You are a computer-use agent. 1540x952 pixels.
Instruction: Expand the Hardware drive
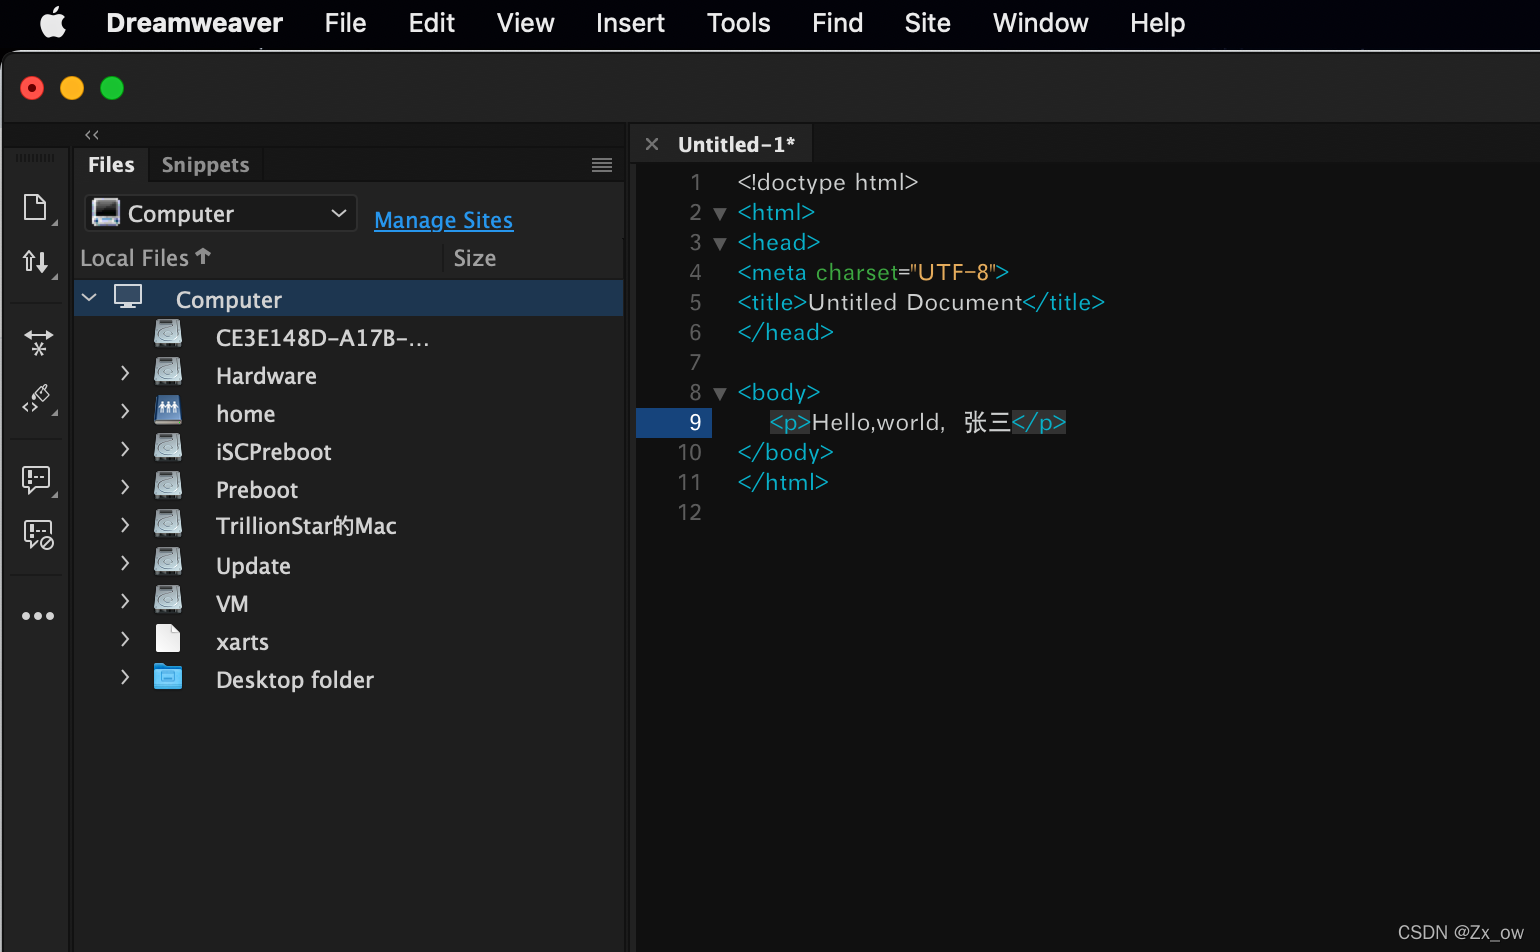[x=125, y=373]
